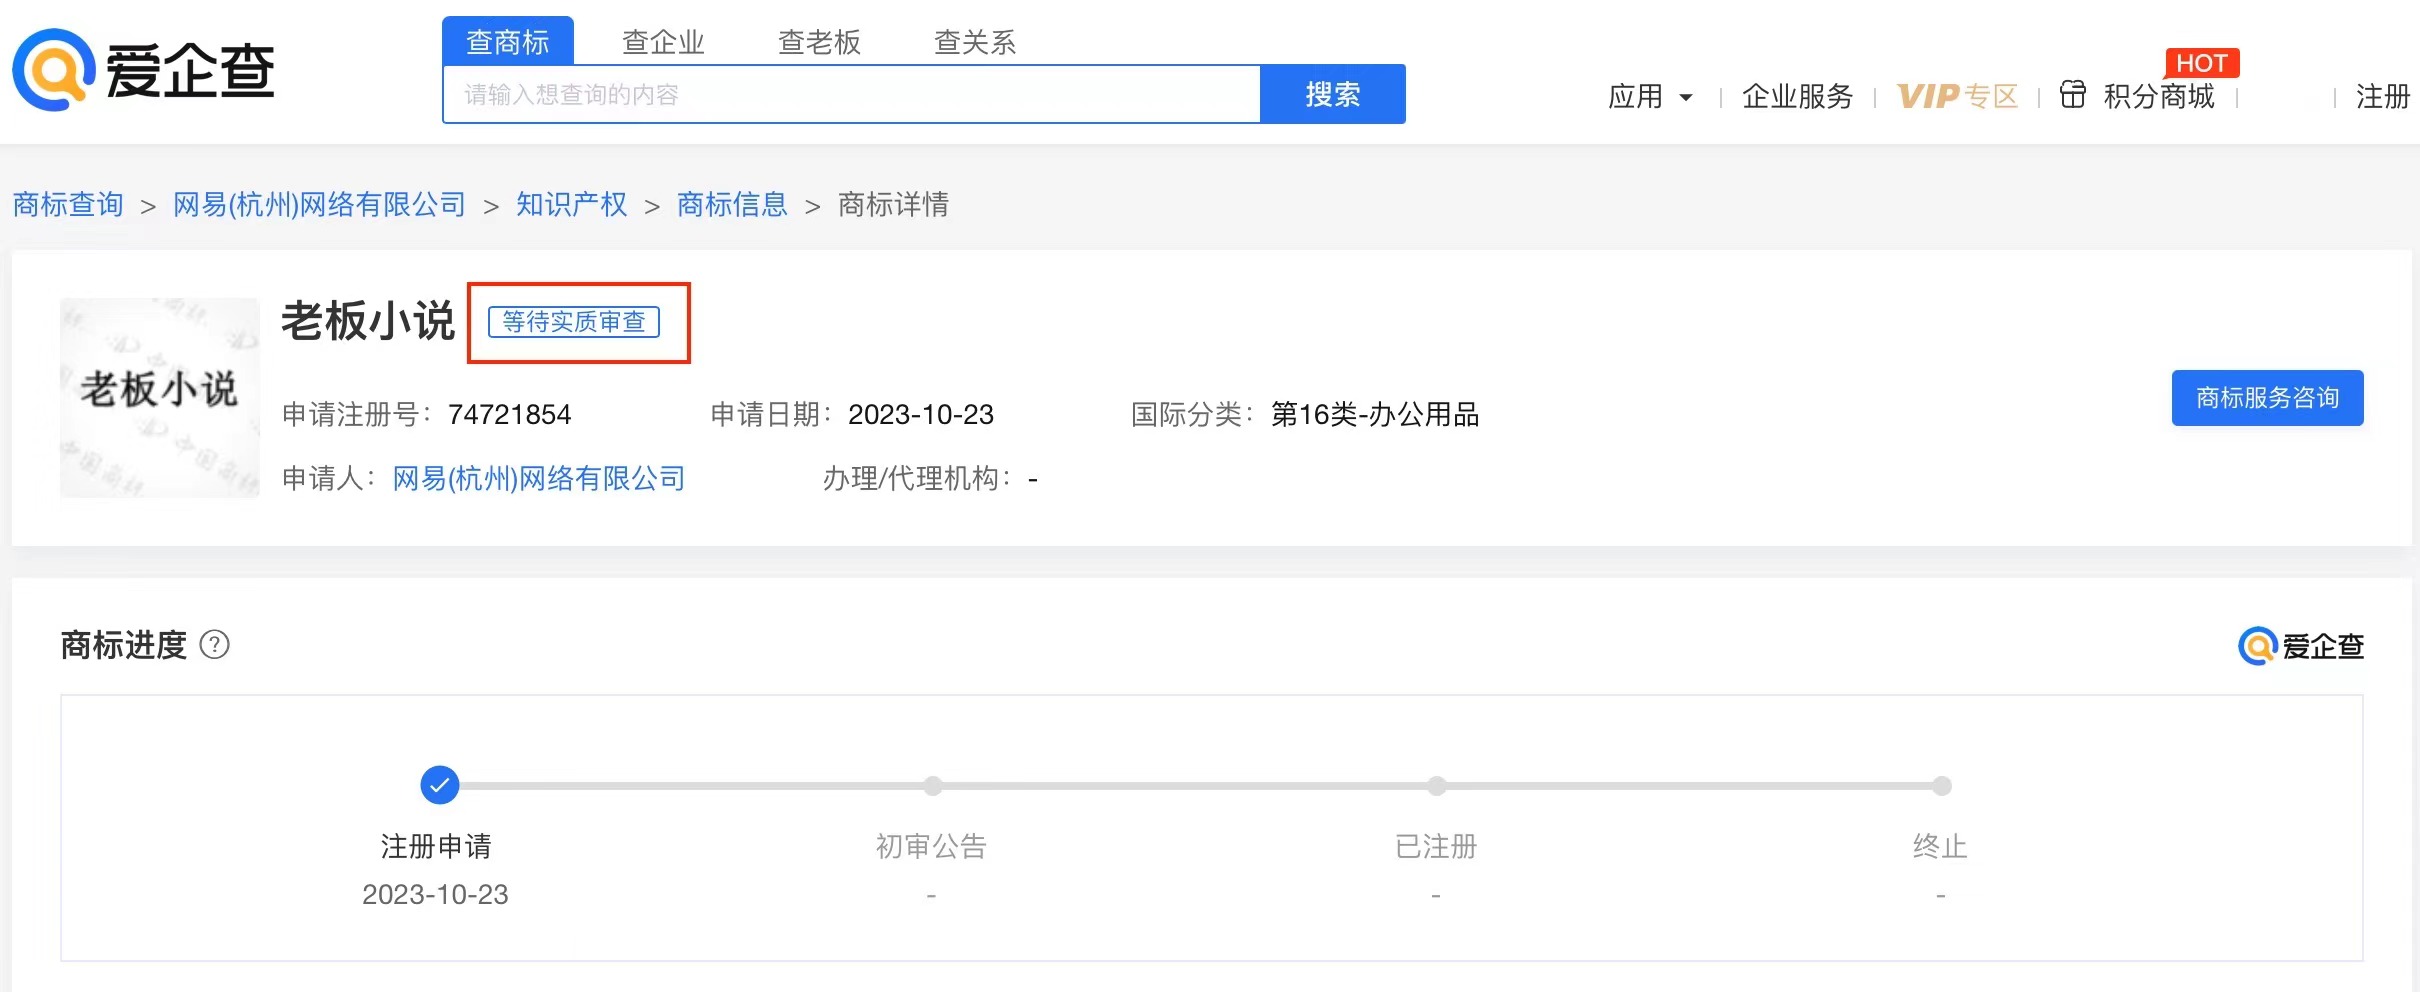Viewport: 2420px width, 992px height.
Task: Click the 已注册 step label
Action: pos(1436,847)
